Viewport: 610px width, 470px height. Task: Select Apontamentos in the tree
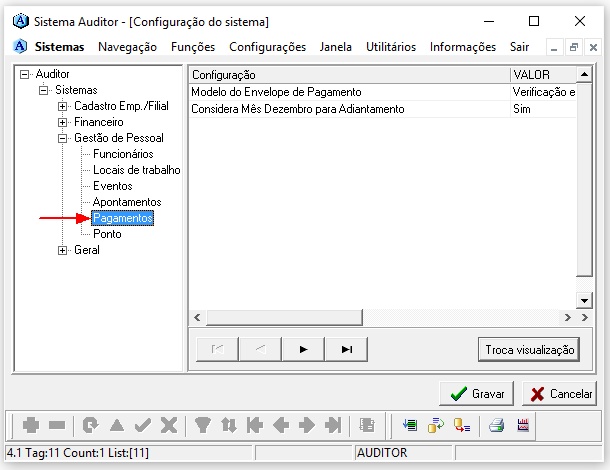127,202
